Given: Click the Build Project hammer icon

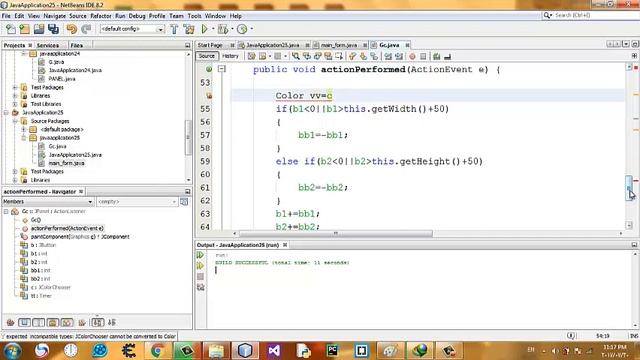Looking at the screenshot, I should point(174,29).
